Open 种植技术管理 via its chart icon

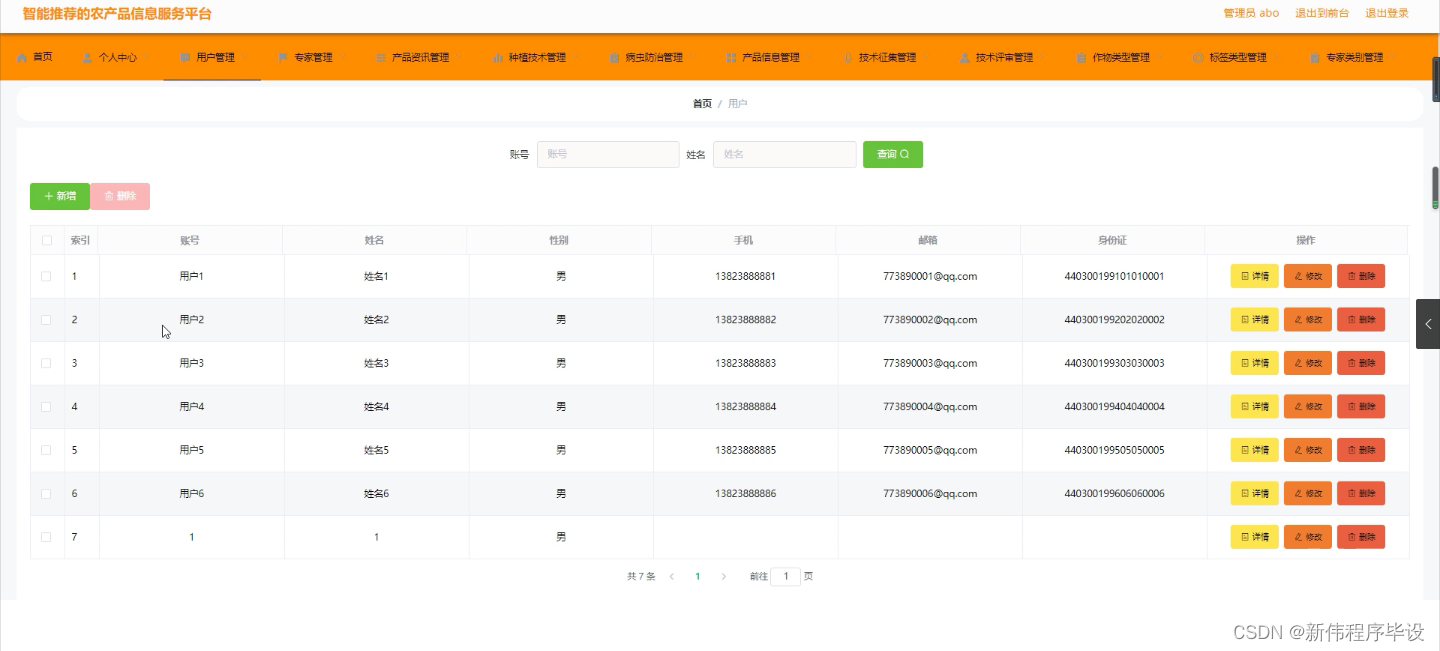[497, 57]
